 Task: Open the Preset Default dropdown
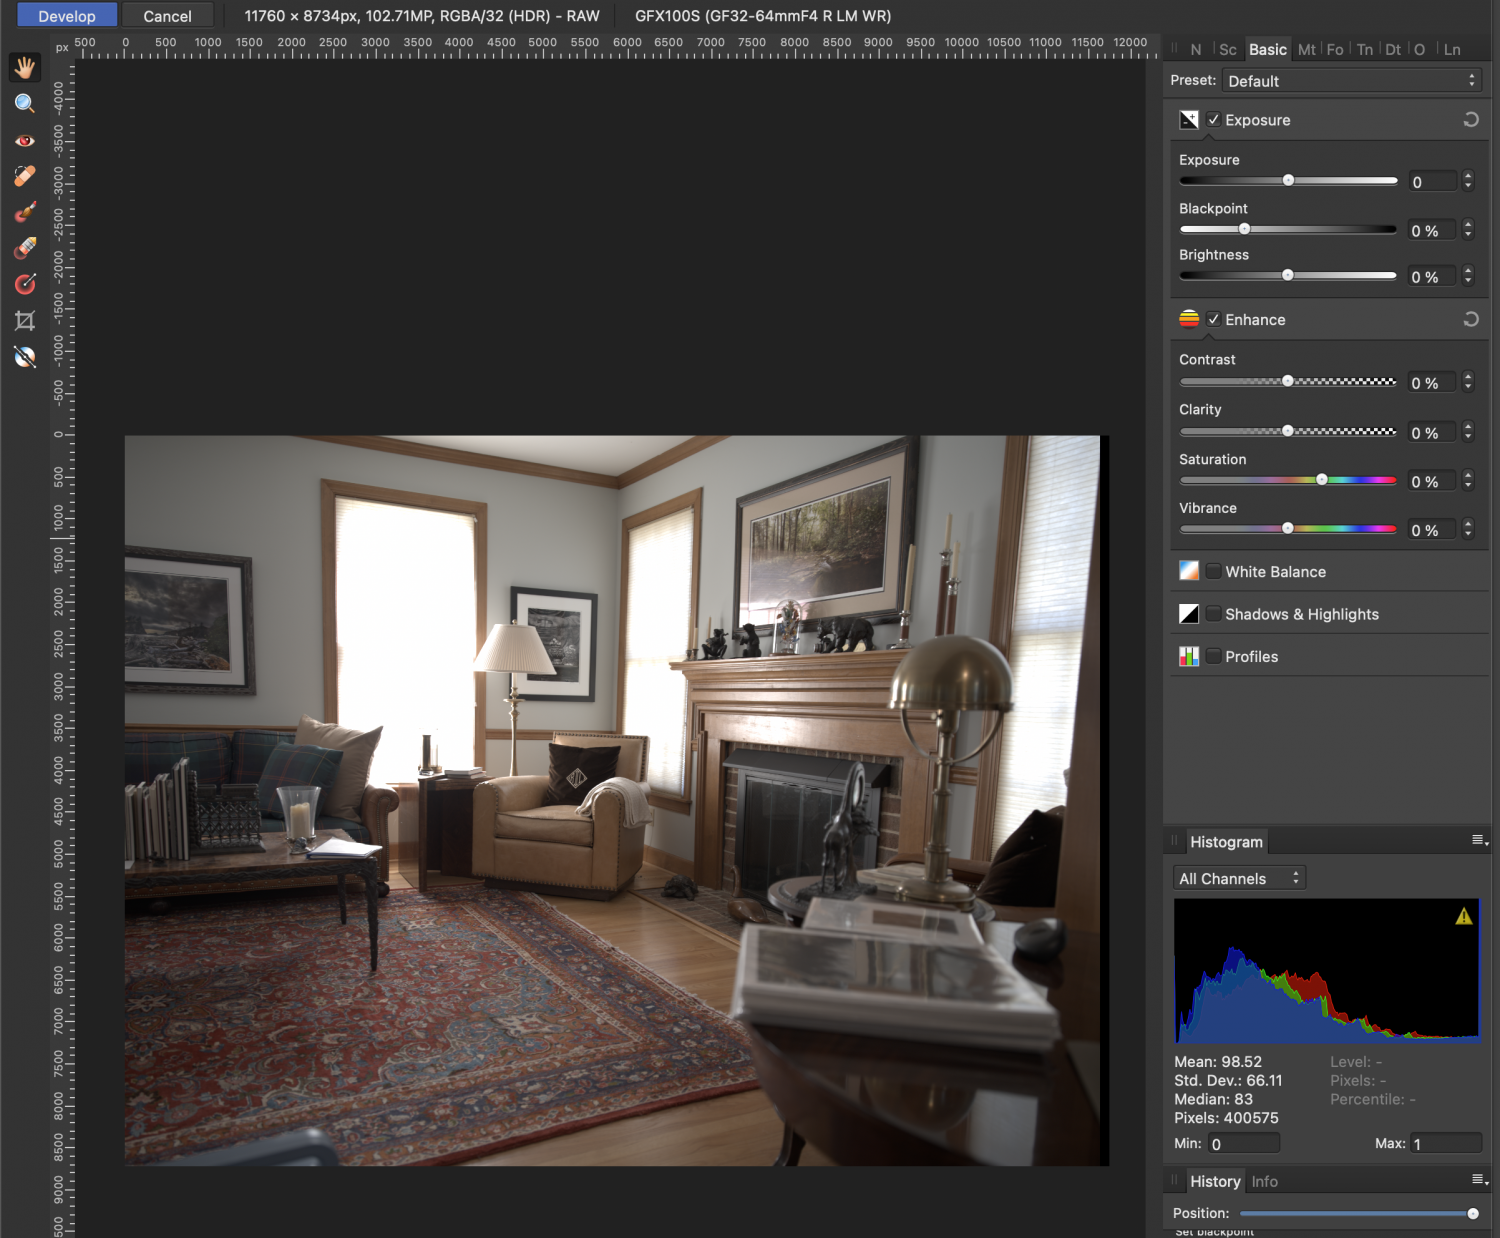1352,81
